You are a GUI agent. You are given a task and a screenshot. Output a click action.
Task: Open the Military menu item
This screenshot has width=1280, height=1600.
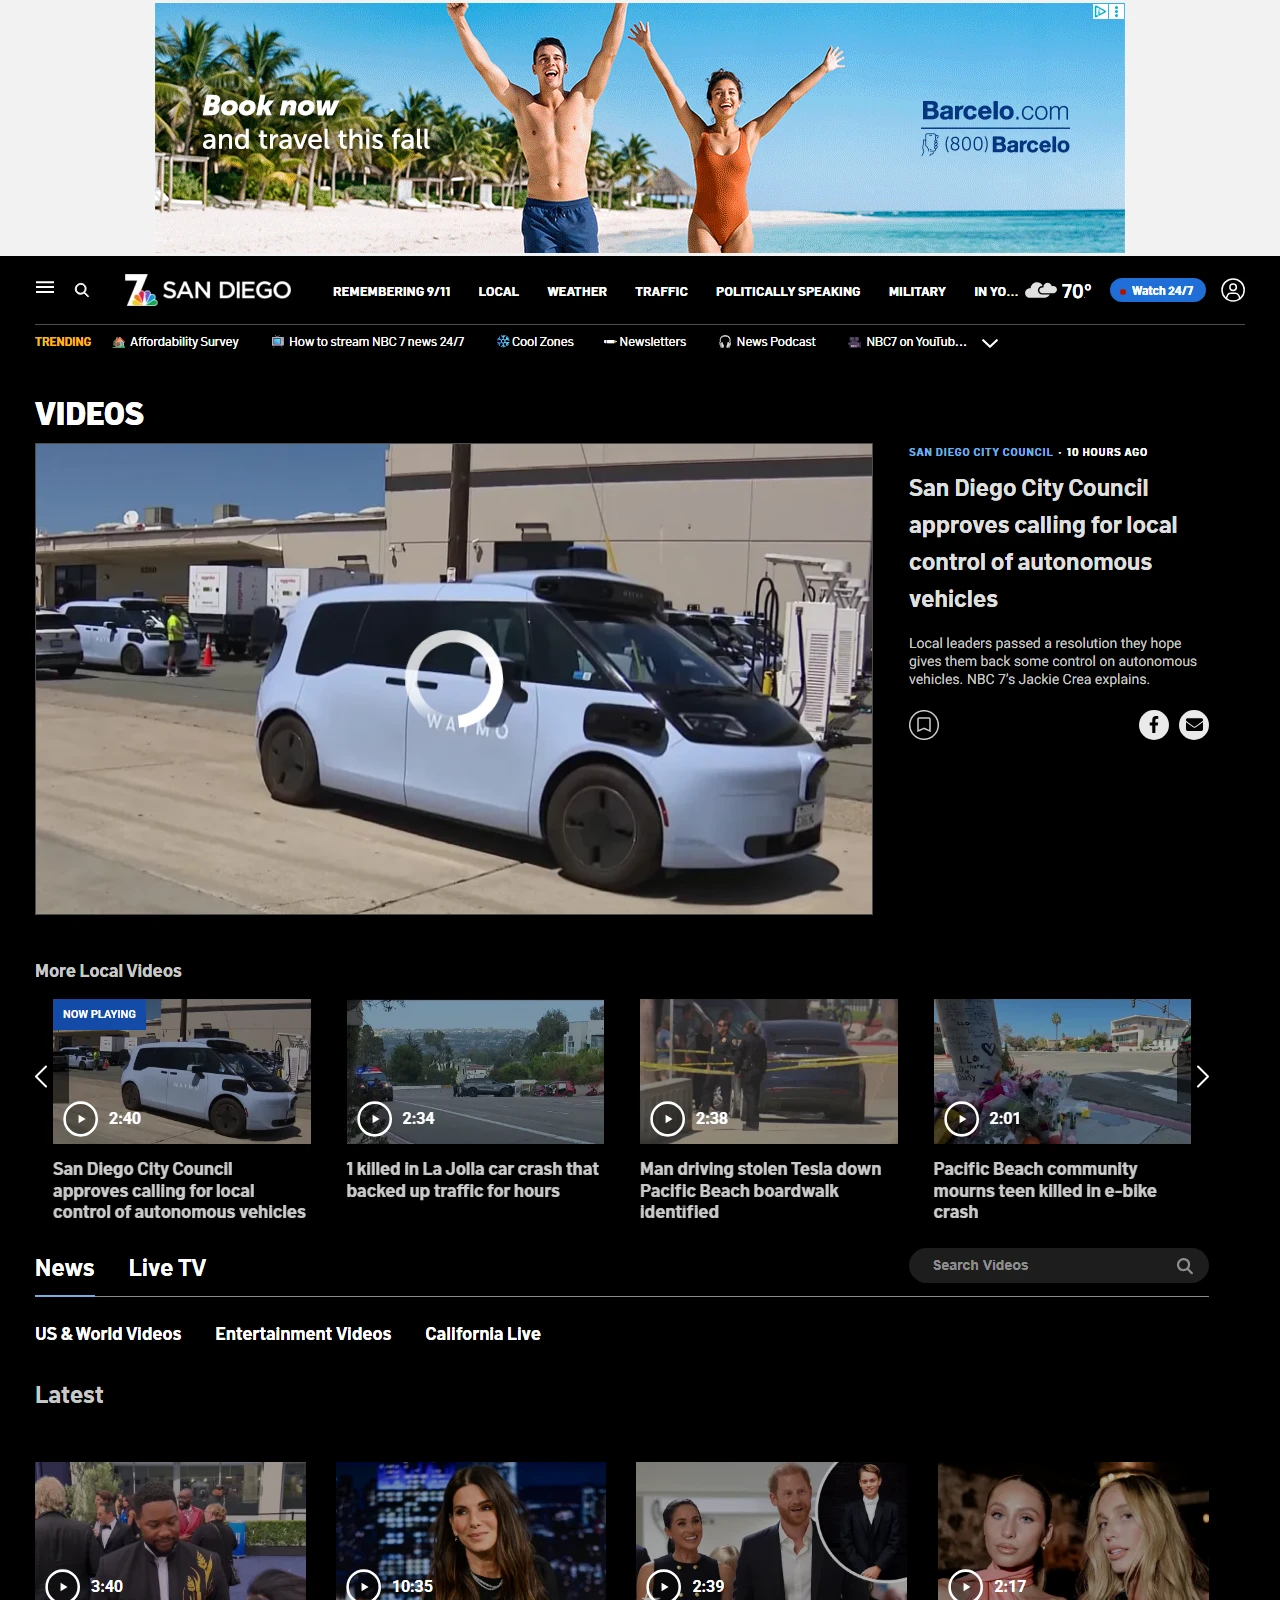click(917, 292)
